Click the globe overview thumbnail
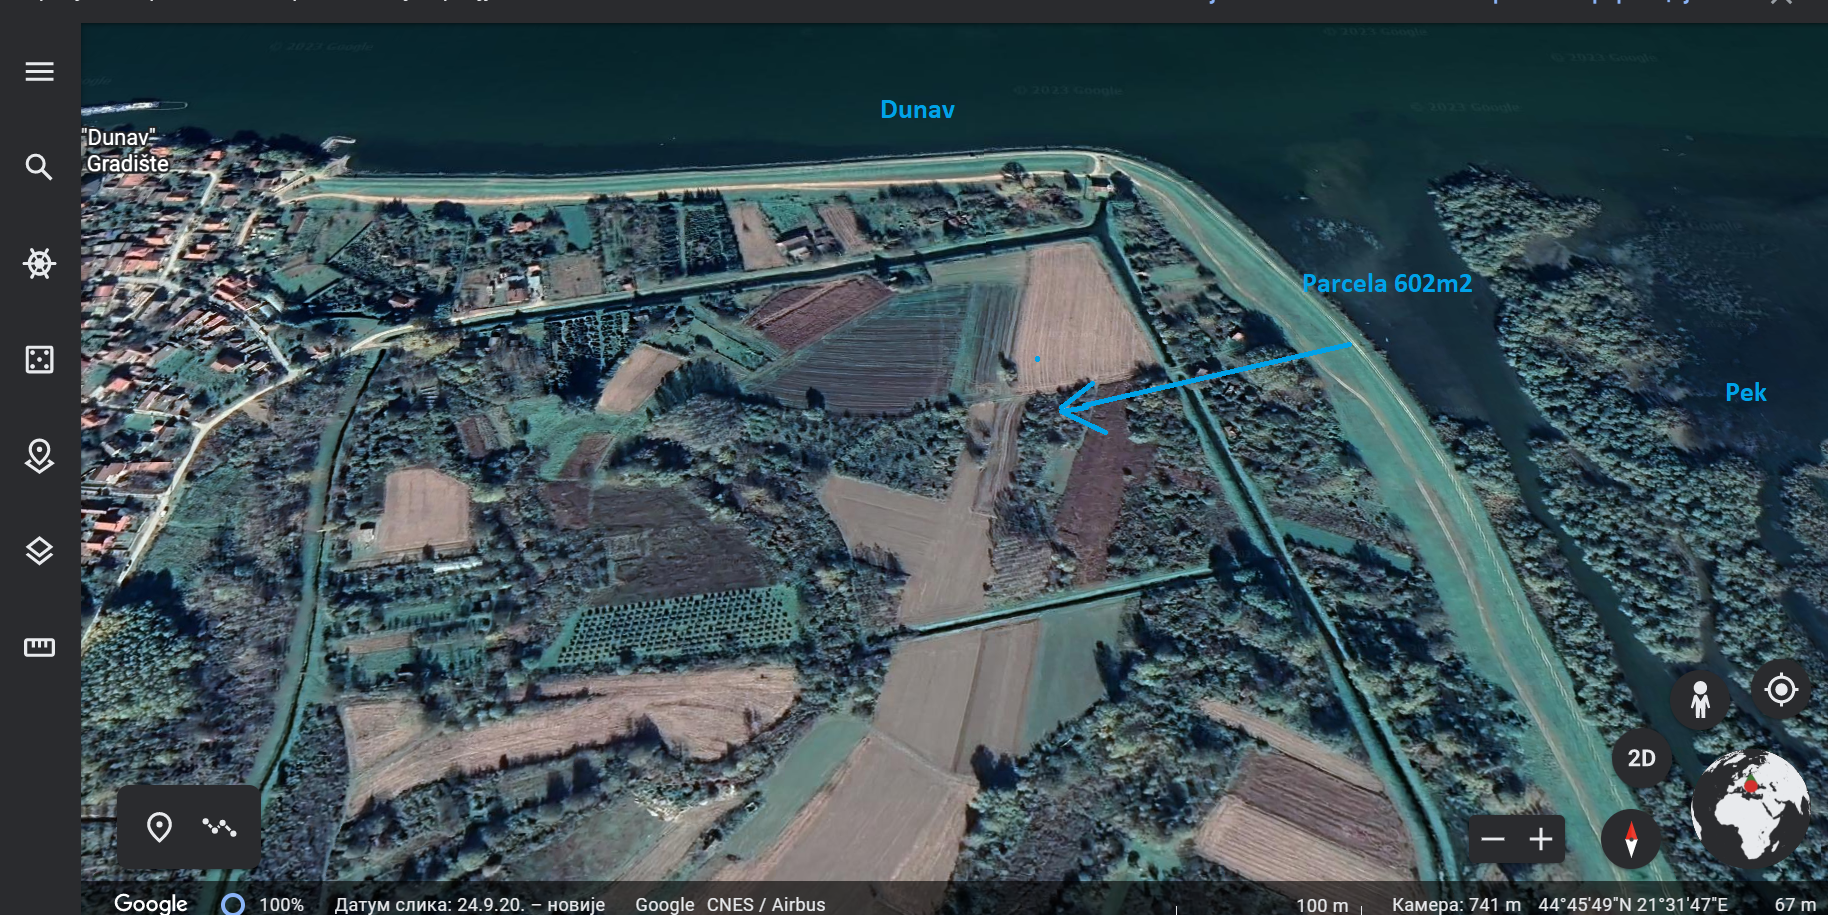Image resolution: width=1828 pixels, height=915 pixels. (x=1750, y=808)
